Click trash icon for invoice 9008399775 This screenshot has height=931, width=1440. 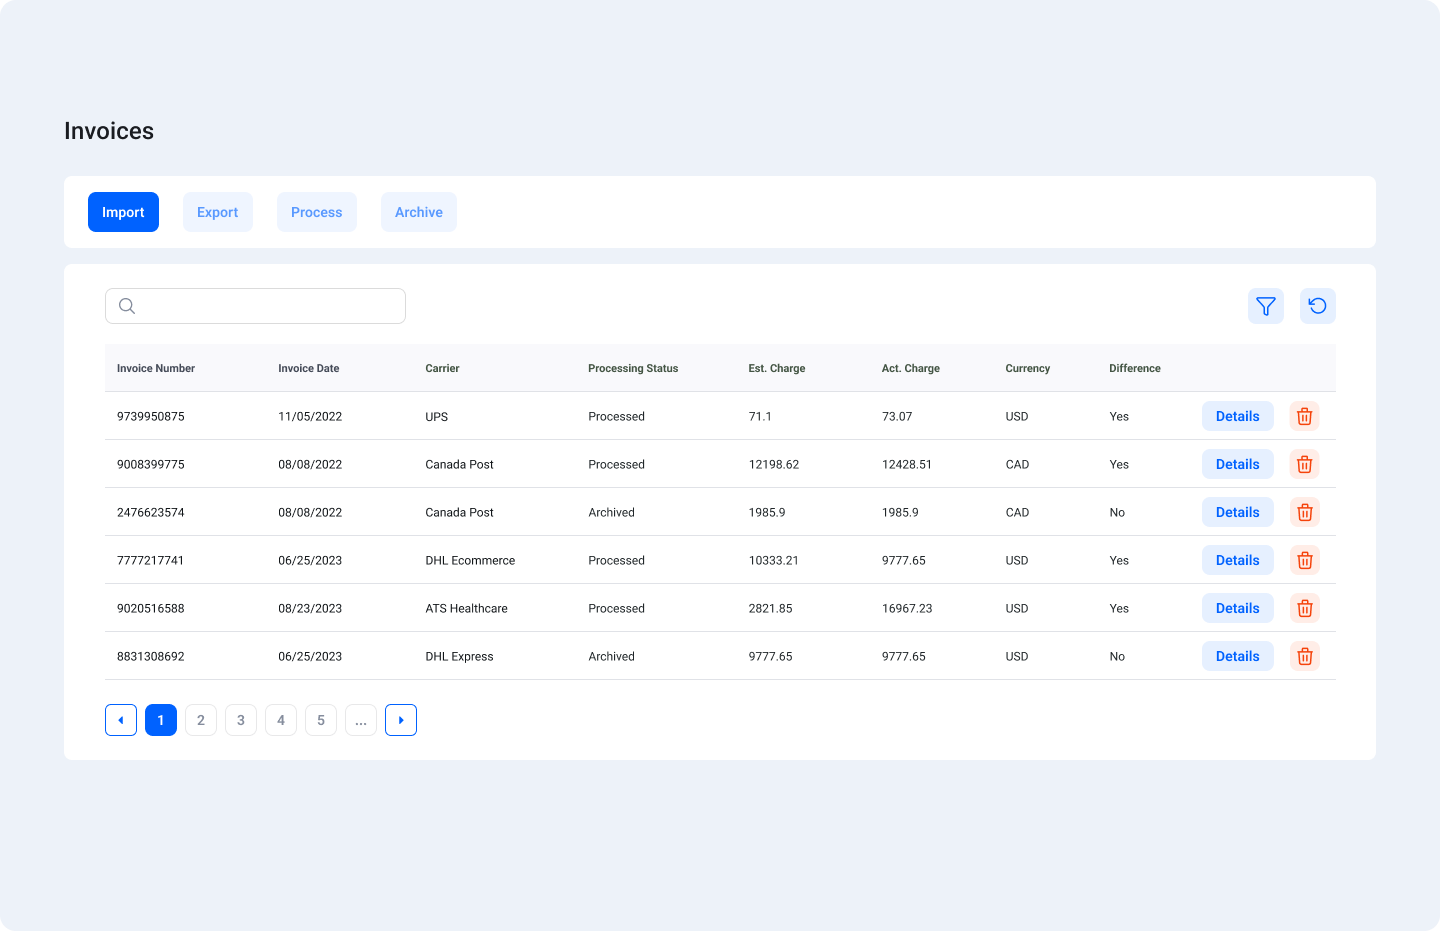click(1304, 464)
